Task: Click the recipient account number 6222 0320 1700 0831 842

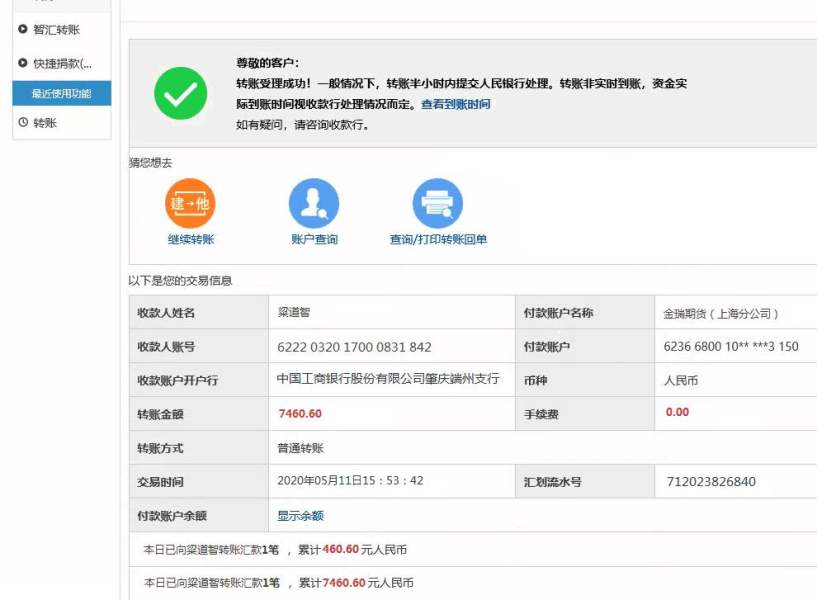Action: coord(354,347)
